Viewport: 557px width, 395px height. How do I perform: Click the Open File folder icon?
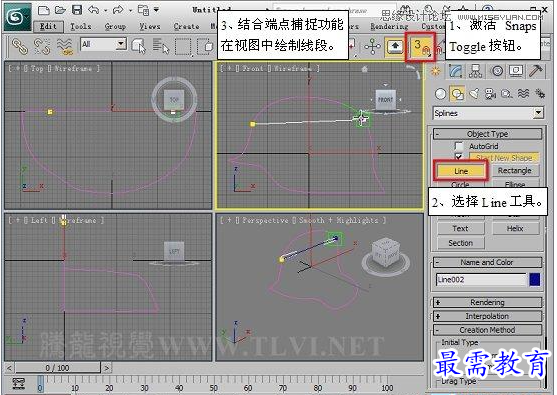(60, 10)
